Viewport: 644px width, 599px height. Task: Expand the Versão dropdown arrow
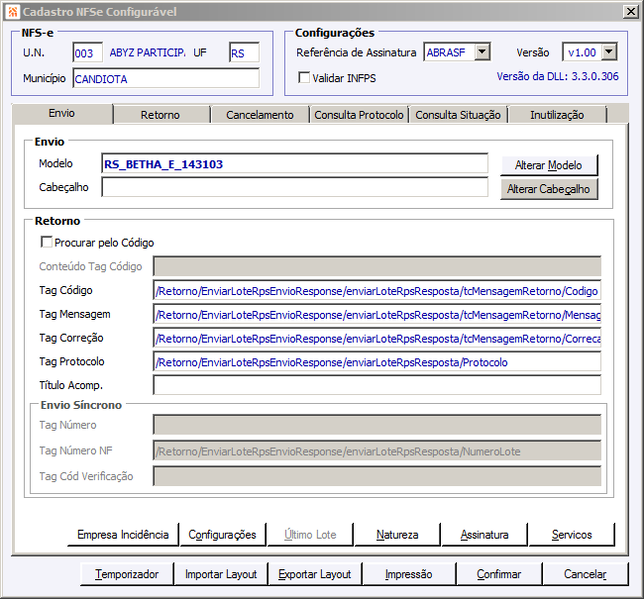click(x=609, y=52)
